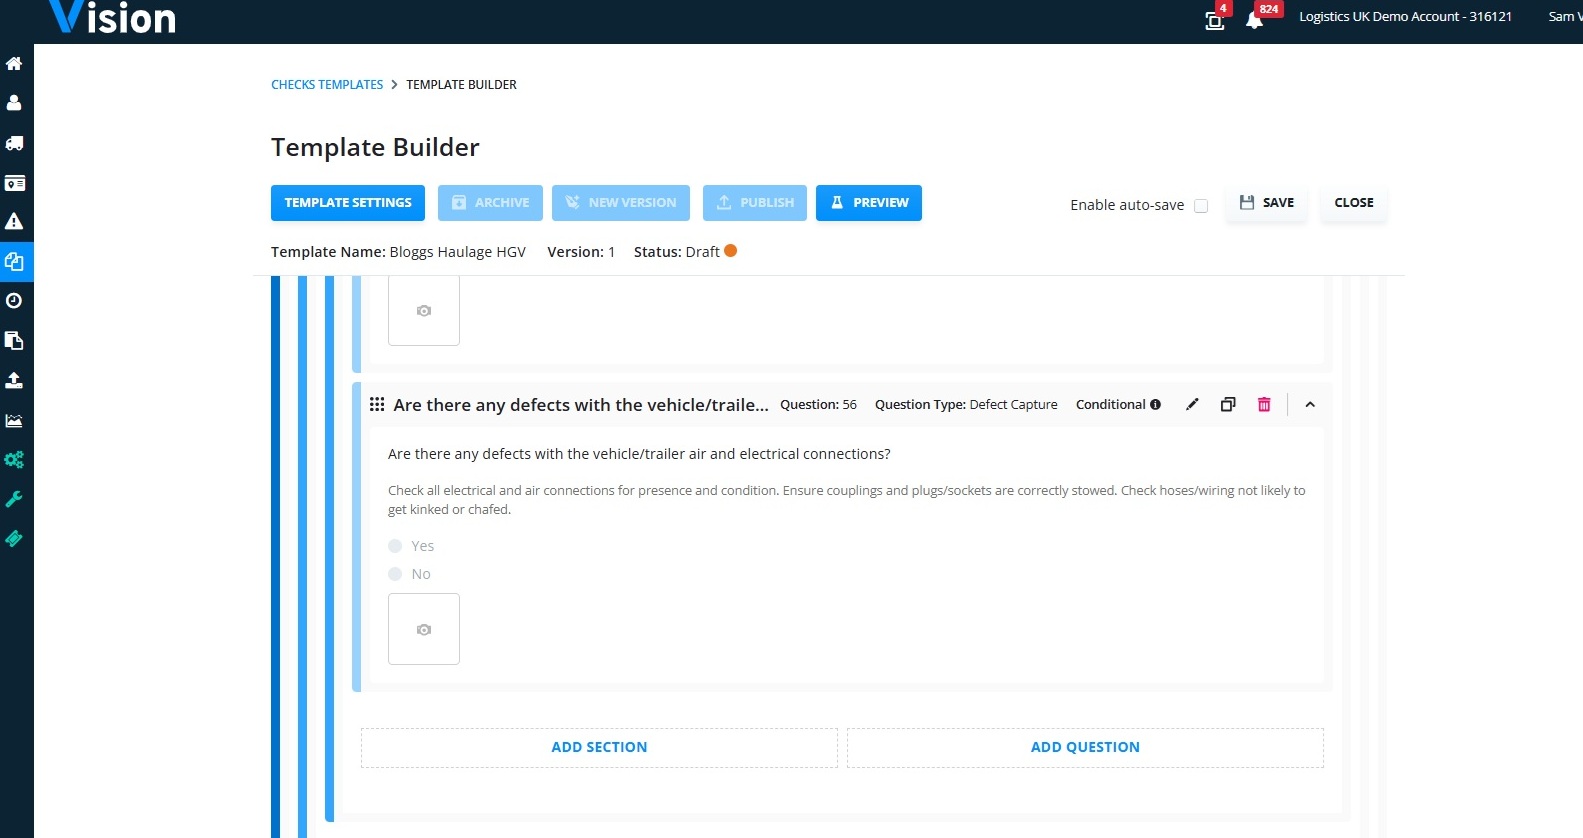
Task: Click the home icon in the sidebar
Action: click(14, 64)
